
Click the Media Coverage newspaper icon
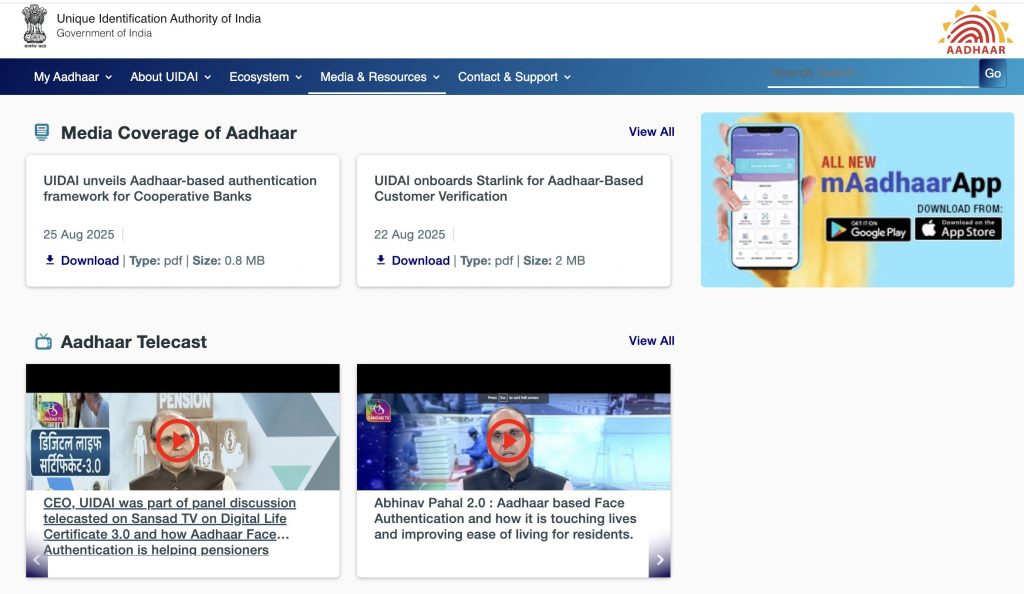click(42, 133)
